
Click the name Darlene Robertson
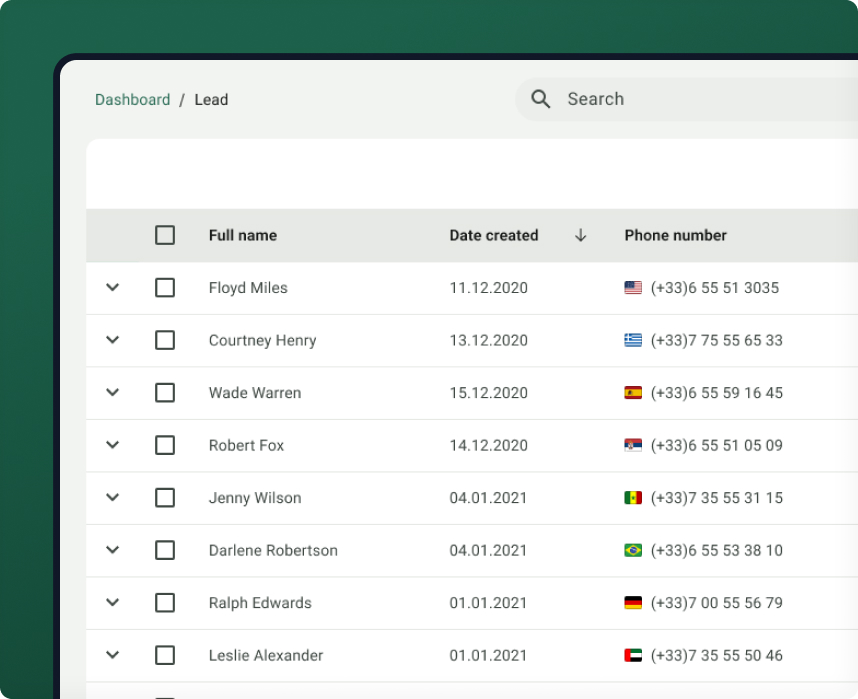pos(273,551)
